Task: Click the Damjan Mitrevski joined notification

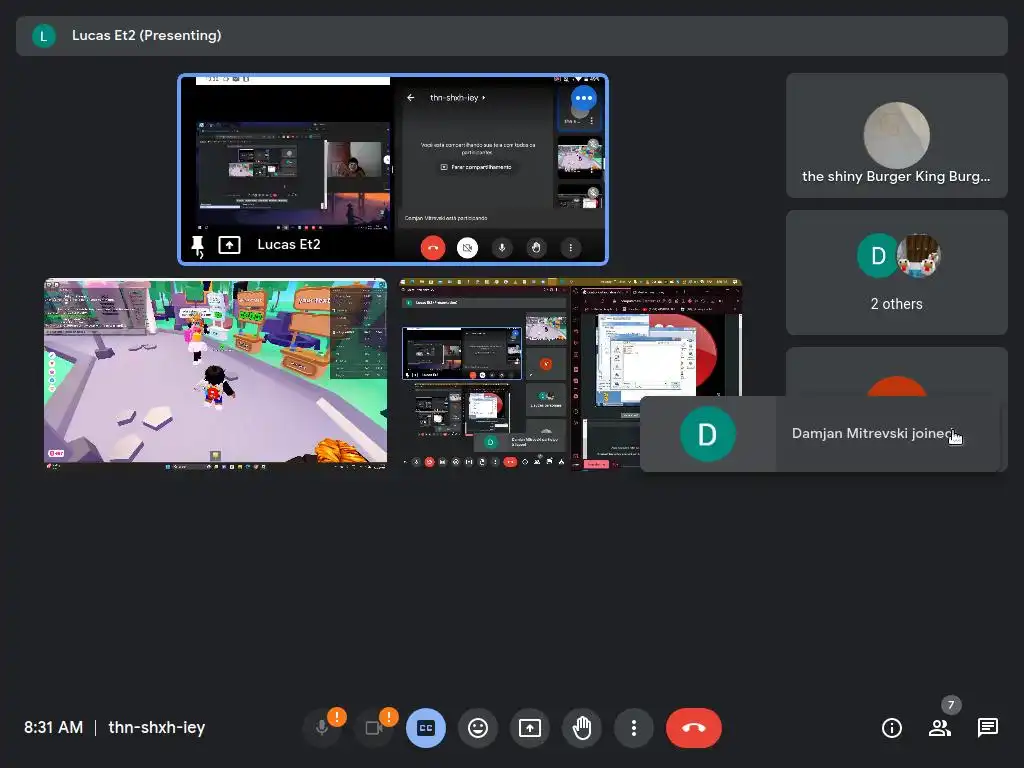Action: (820, 434)
